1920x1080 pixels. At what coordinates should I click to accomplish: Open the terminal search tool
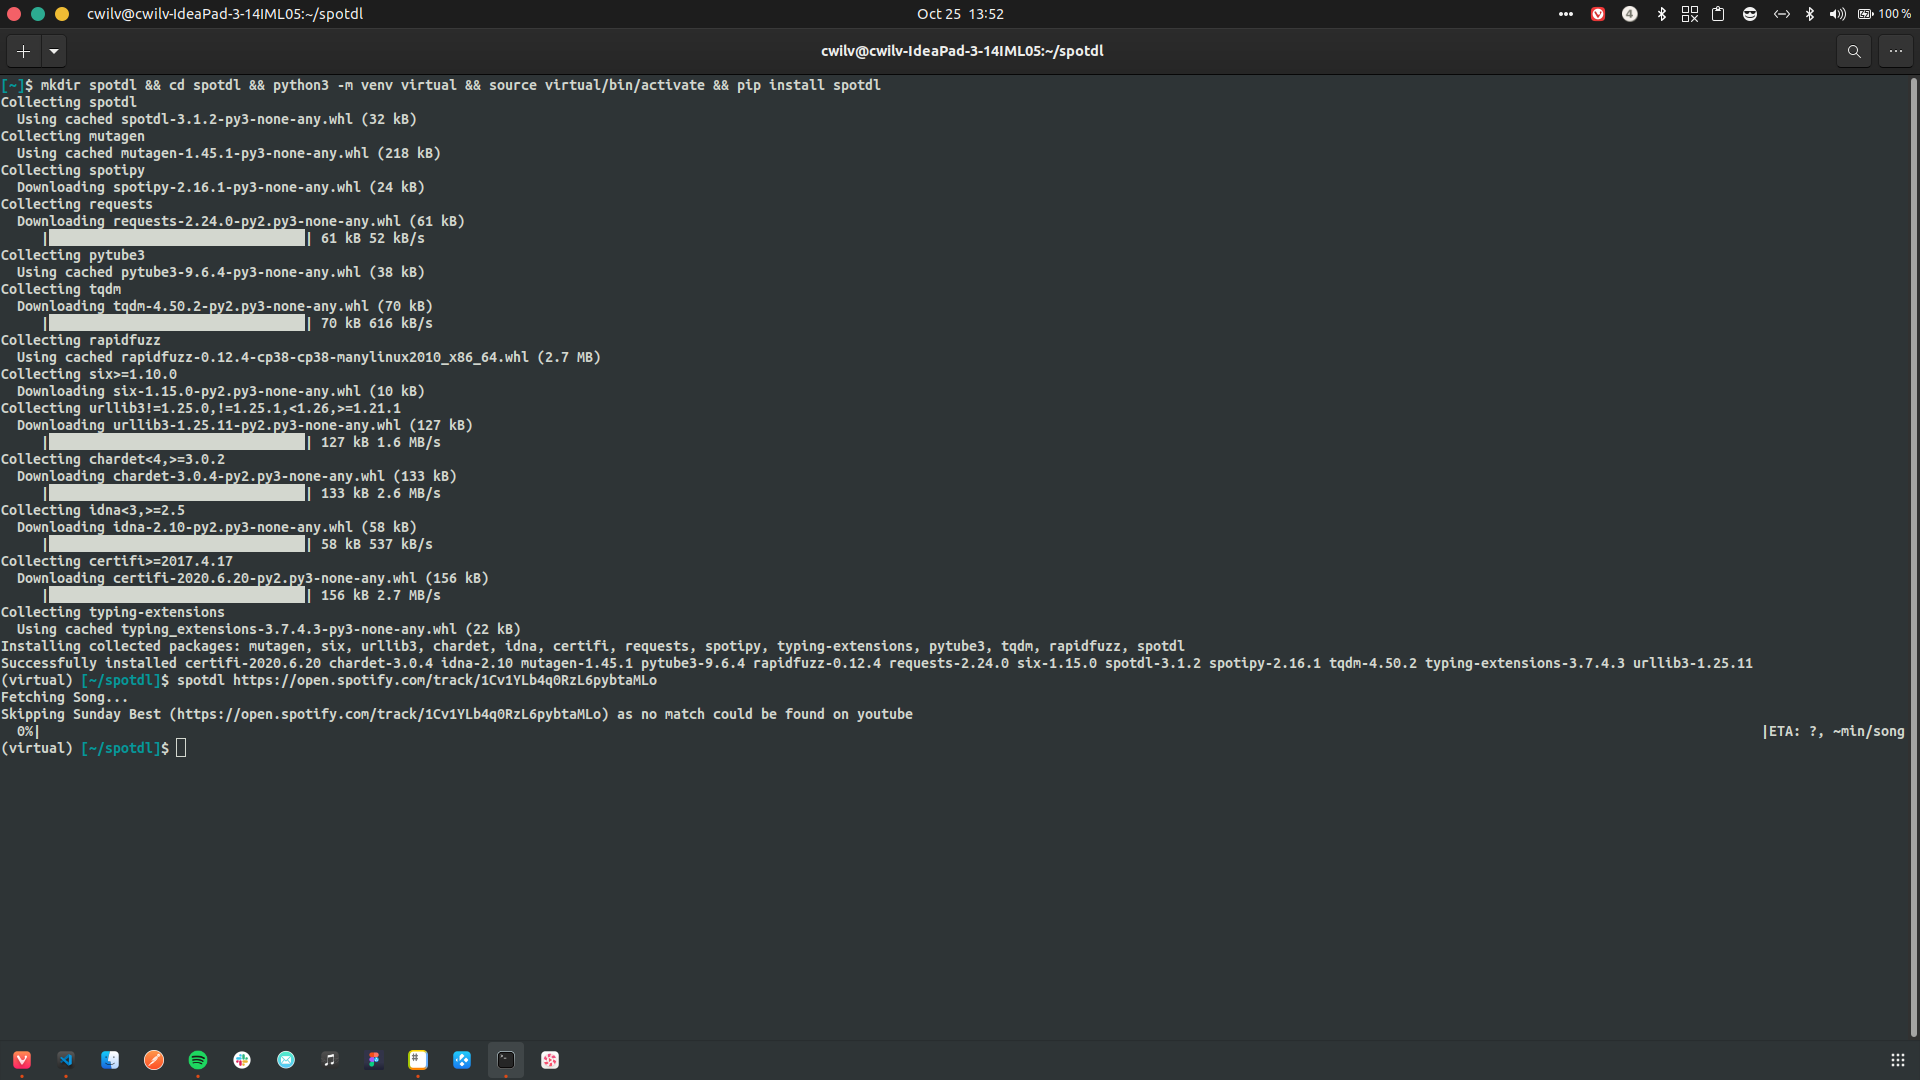coord(1854,51)
